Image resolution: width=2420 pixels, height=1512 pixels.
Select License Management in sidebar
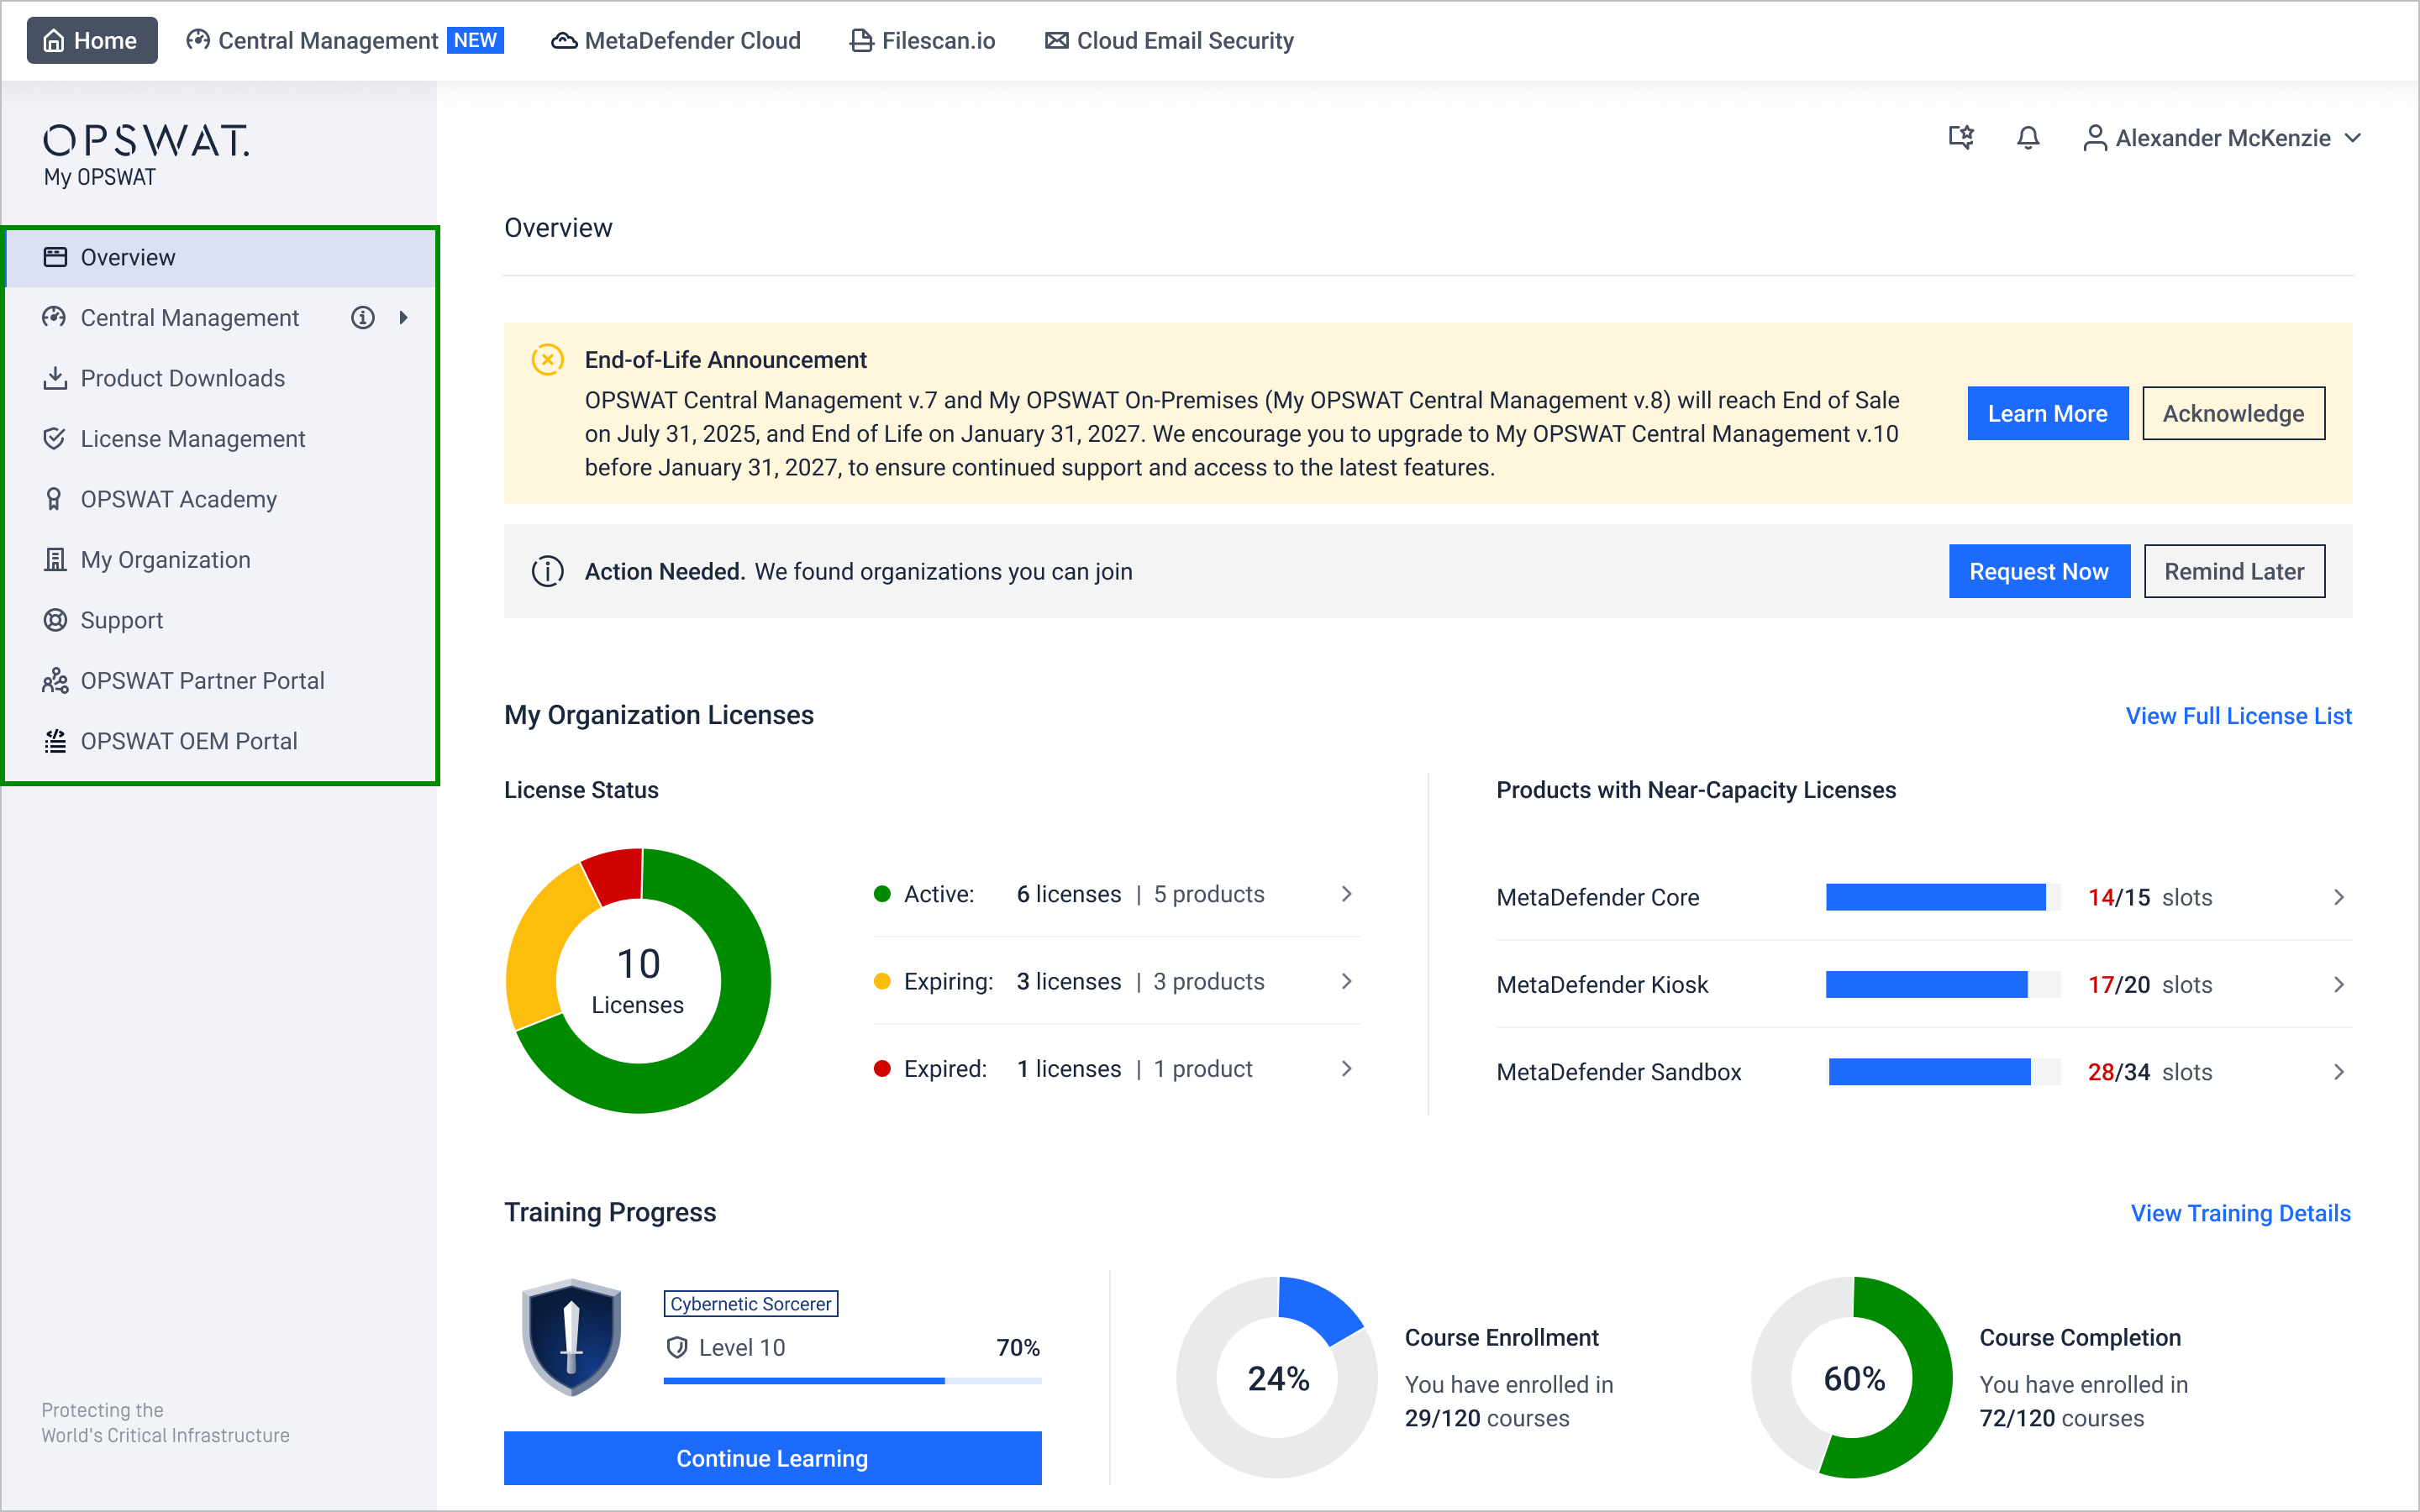point(221,438)
